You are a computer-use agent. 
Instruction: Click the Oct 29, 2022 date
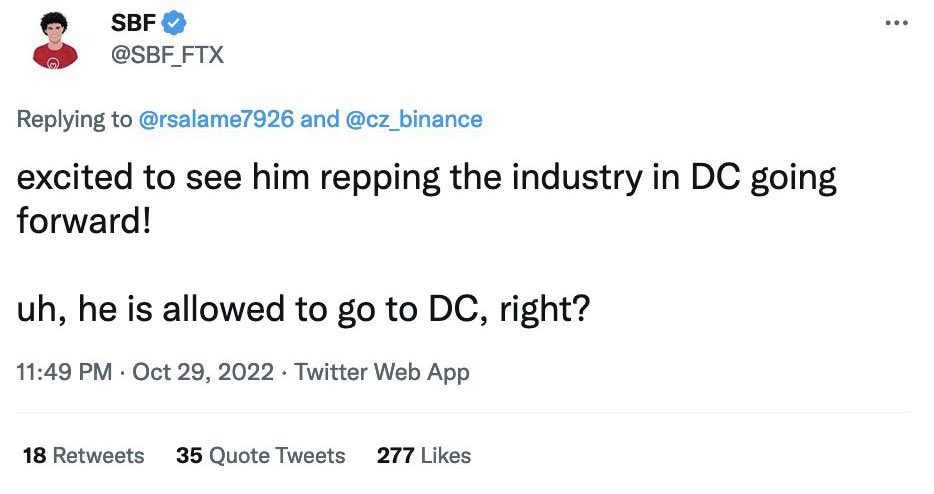[203, 373]
